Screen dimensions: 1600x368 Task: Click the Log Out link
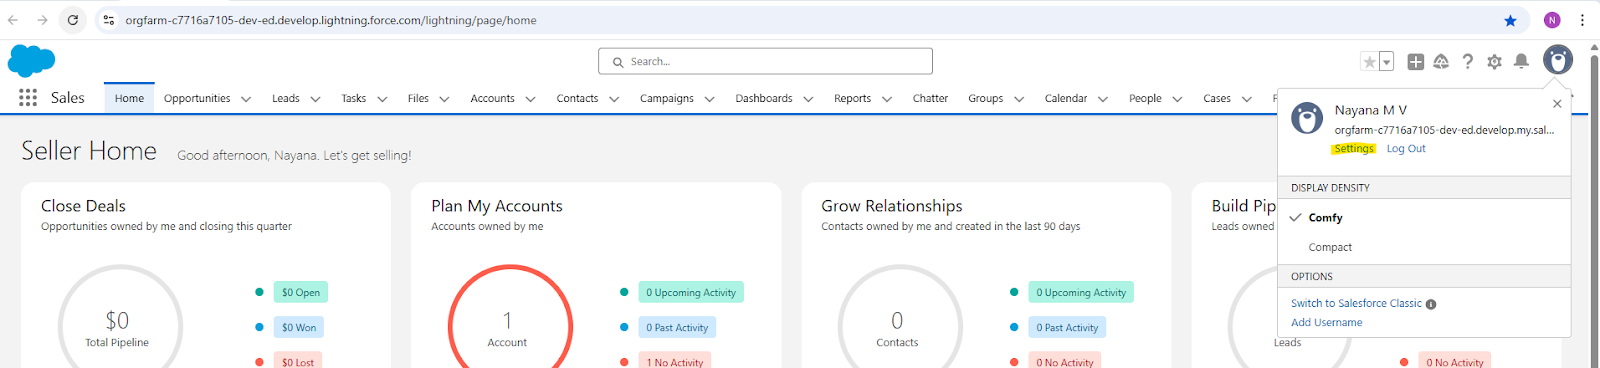[1406, 148]
